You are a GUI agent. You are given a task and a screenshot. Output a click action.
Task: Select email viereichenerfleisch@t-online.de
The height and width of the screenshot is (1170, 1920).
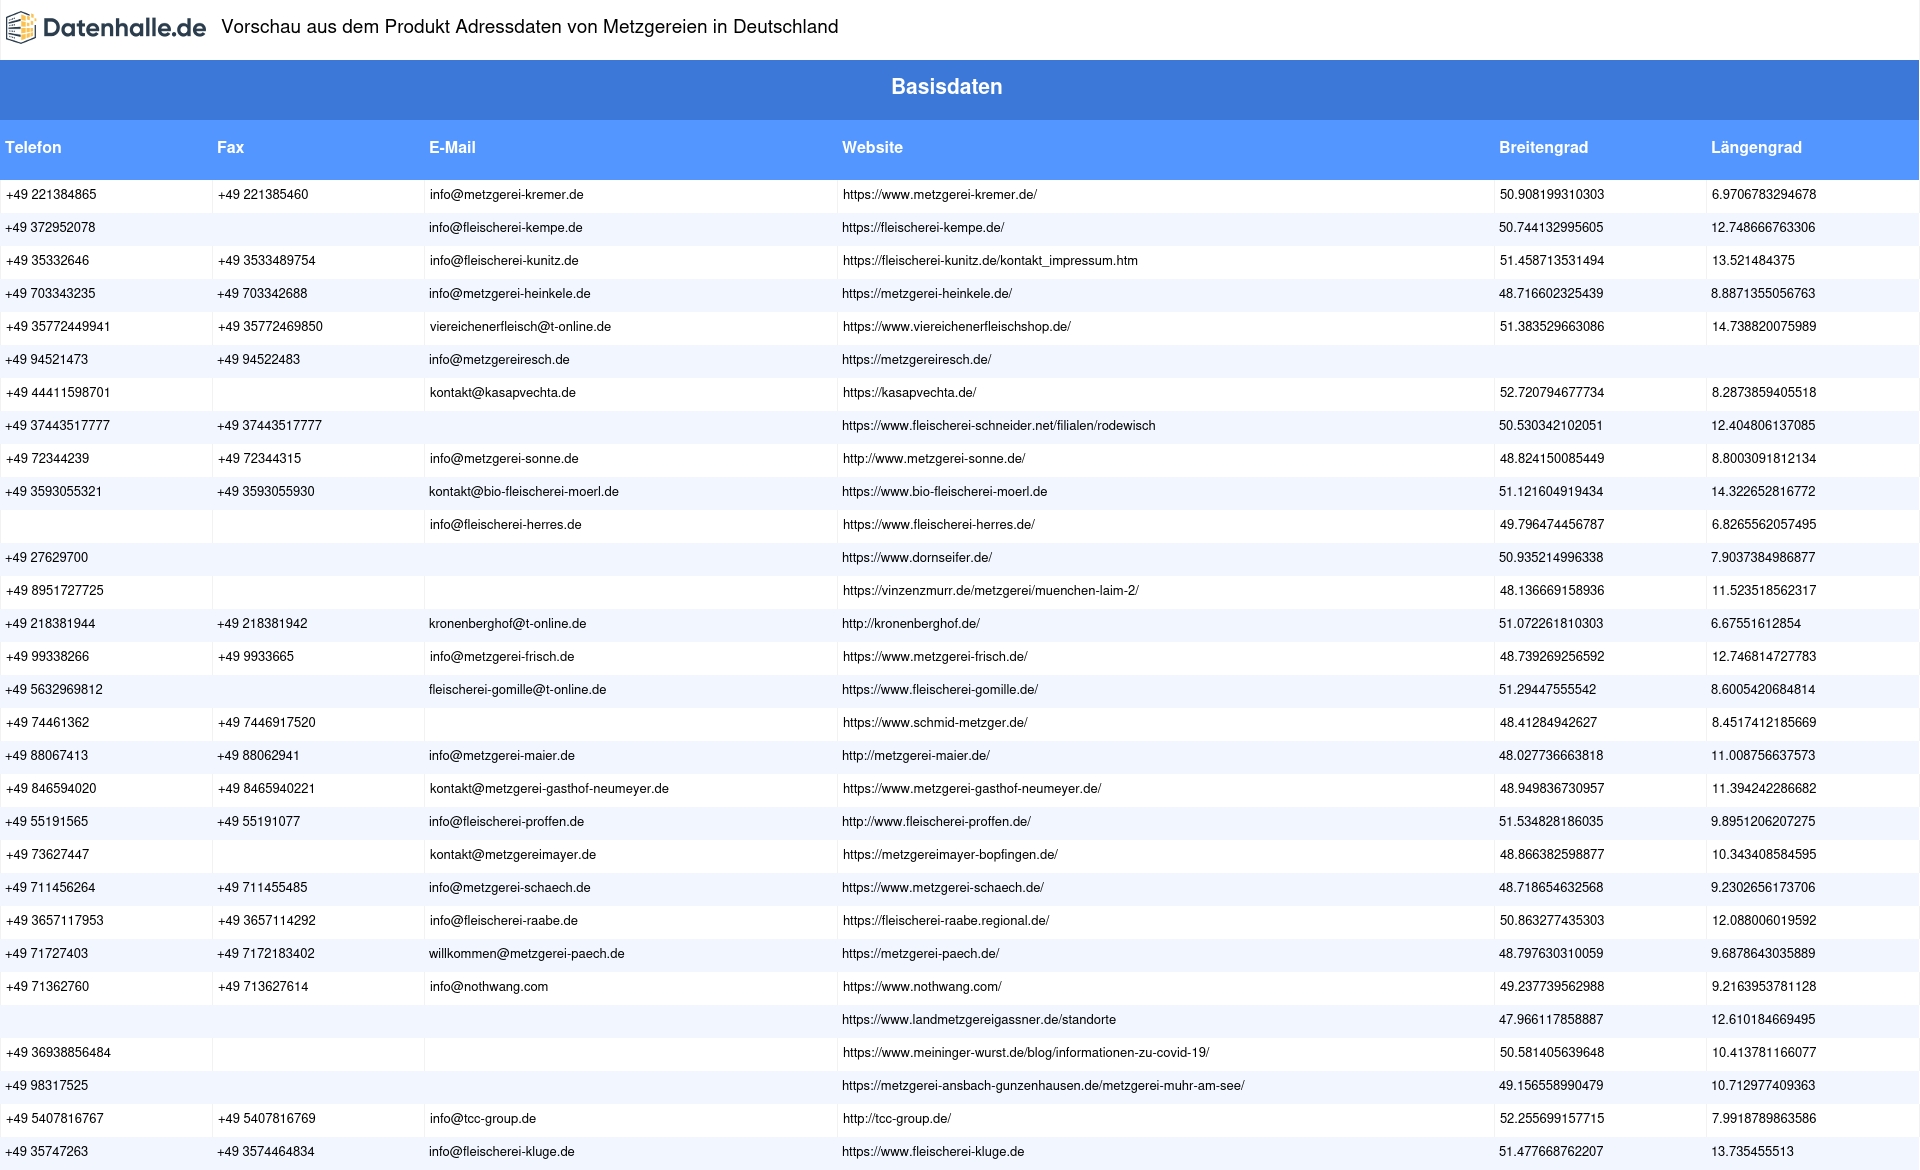[520, 327]
